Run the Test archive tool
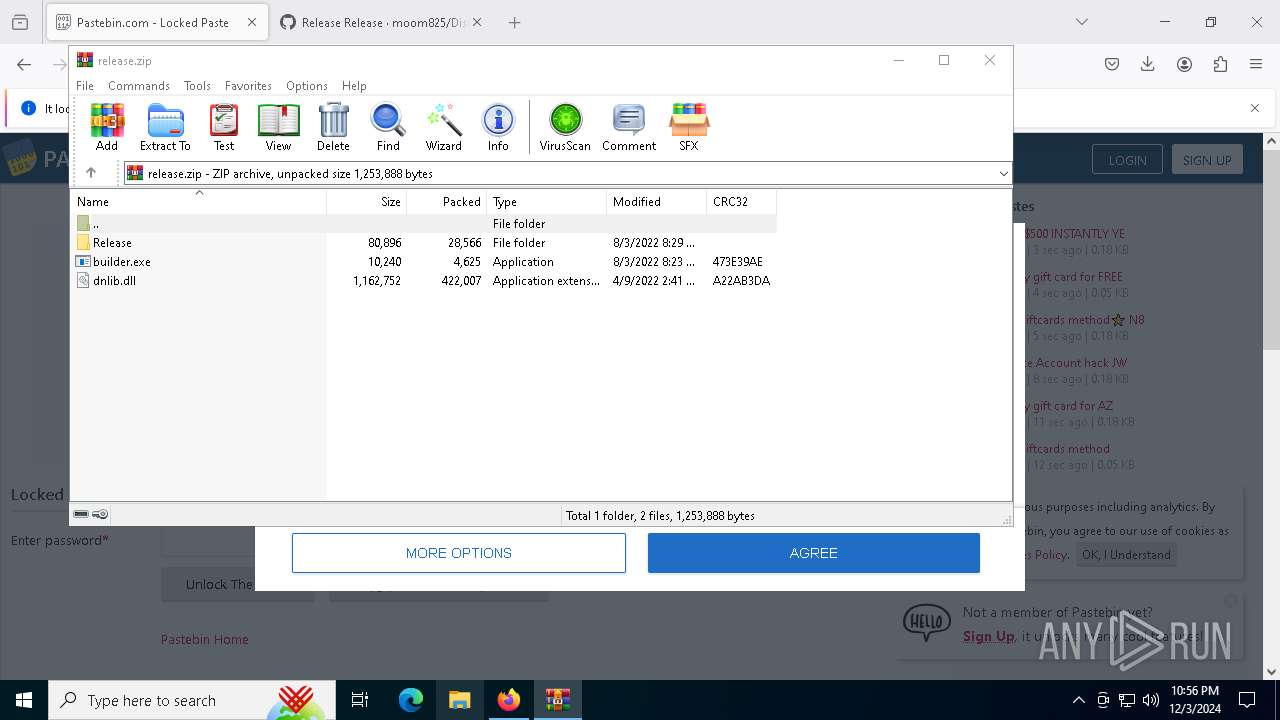This screenshot has width=1280, height=720. 224,127
